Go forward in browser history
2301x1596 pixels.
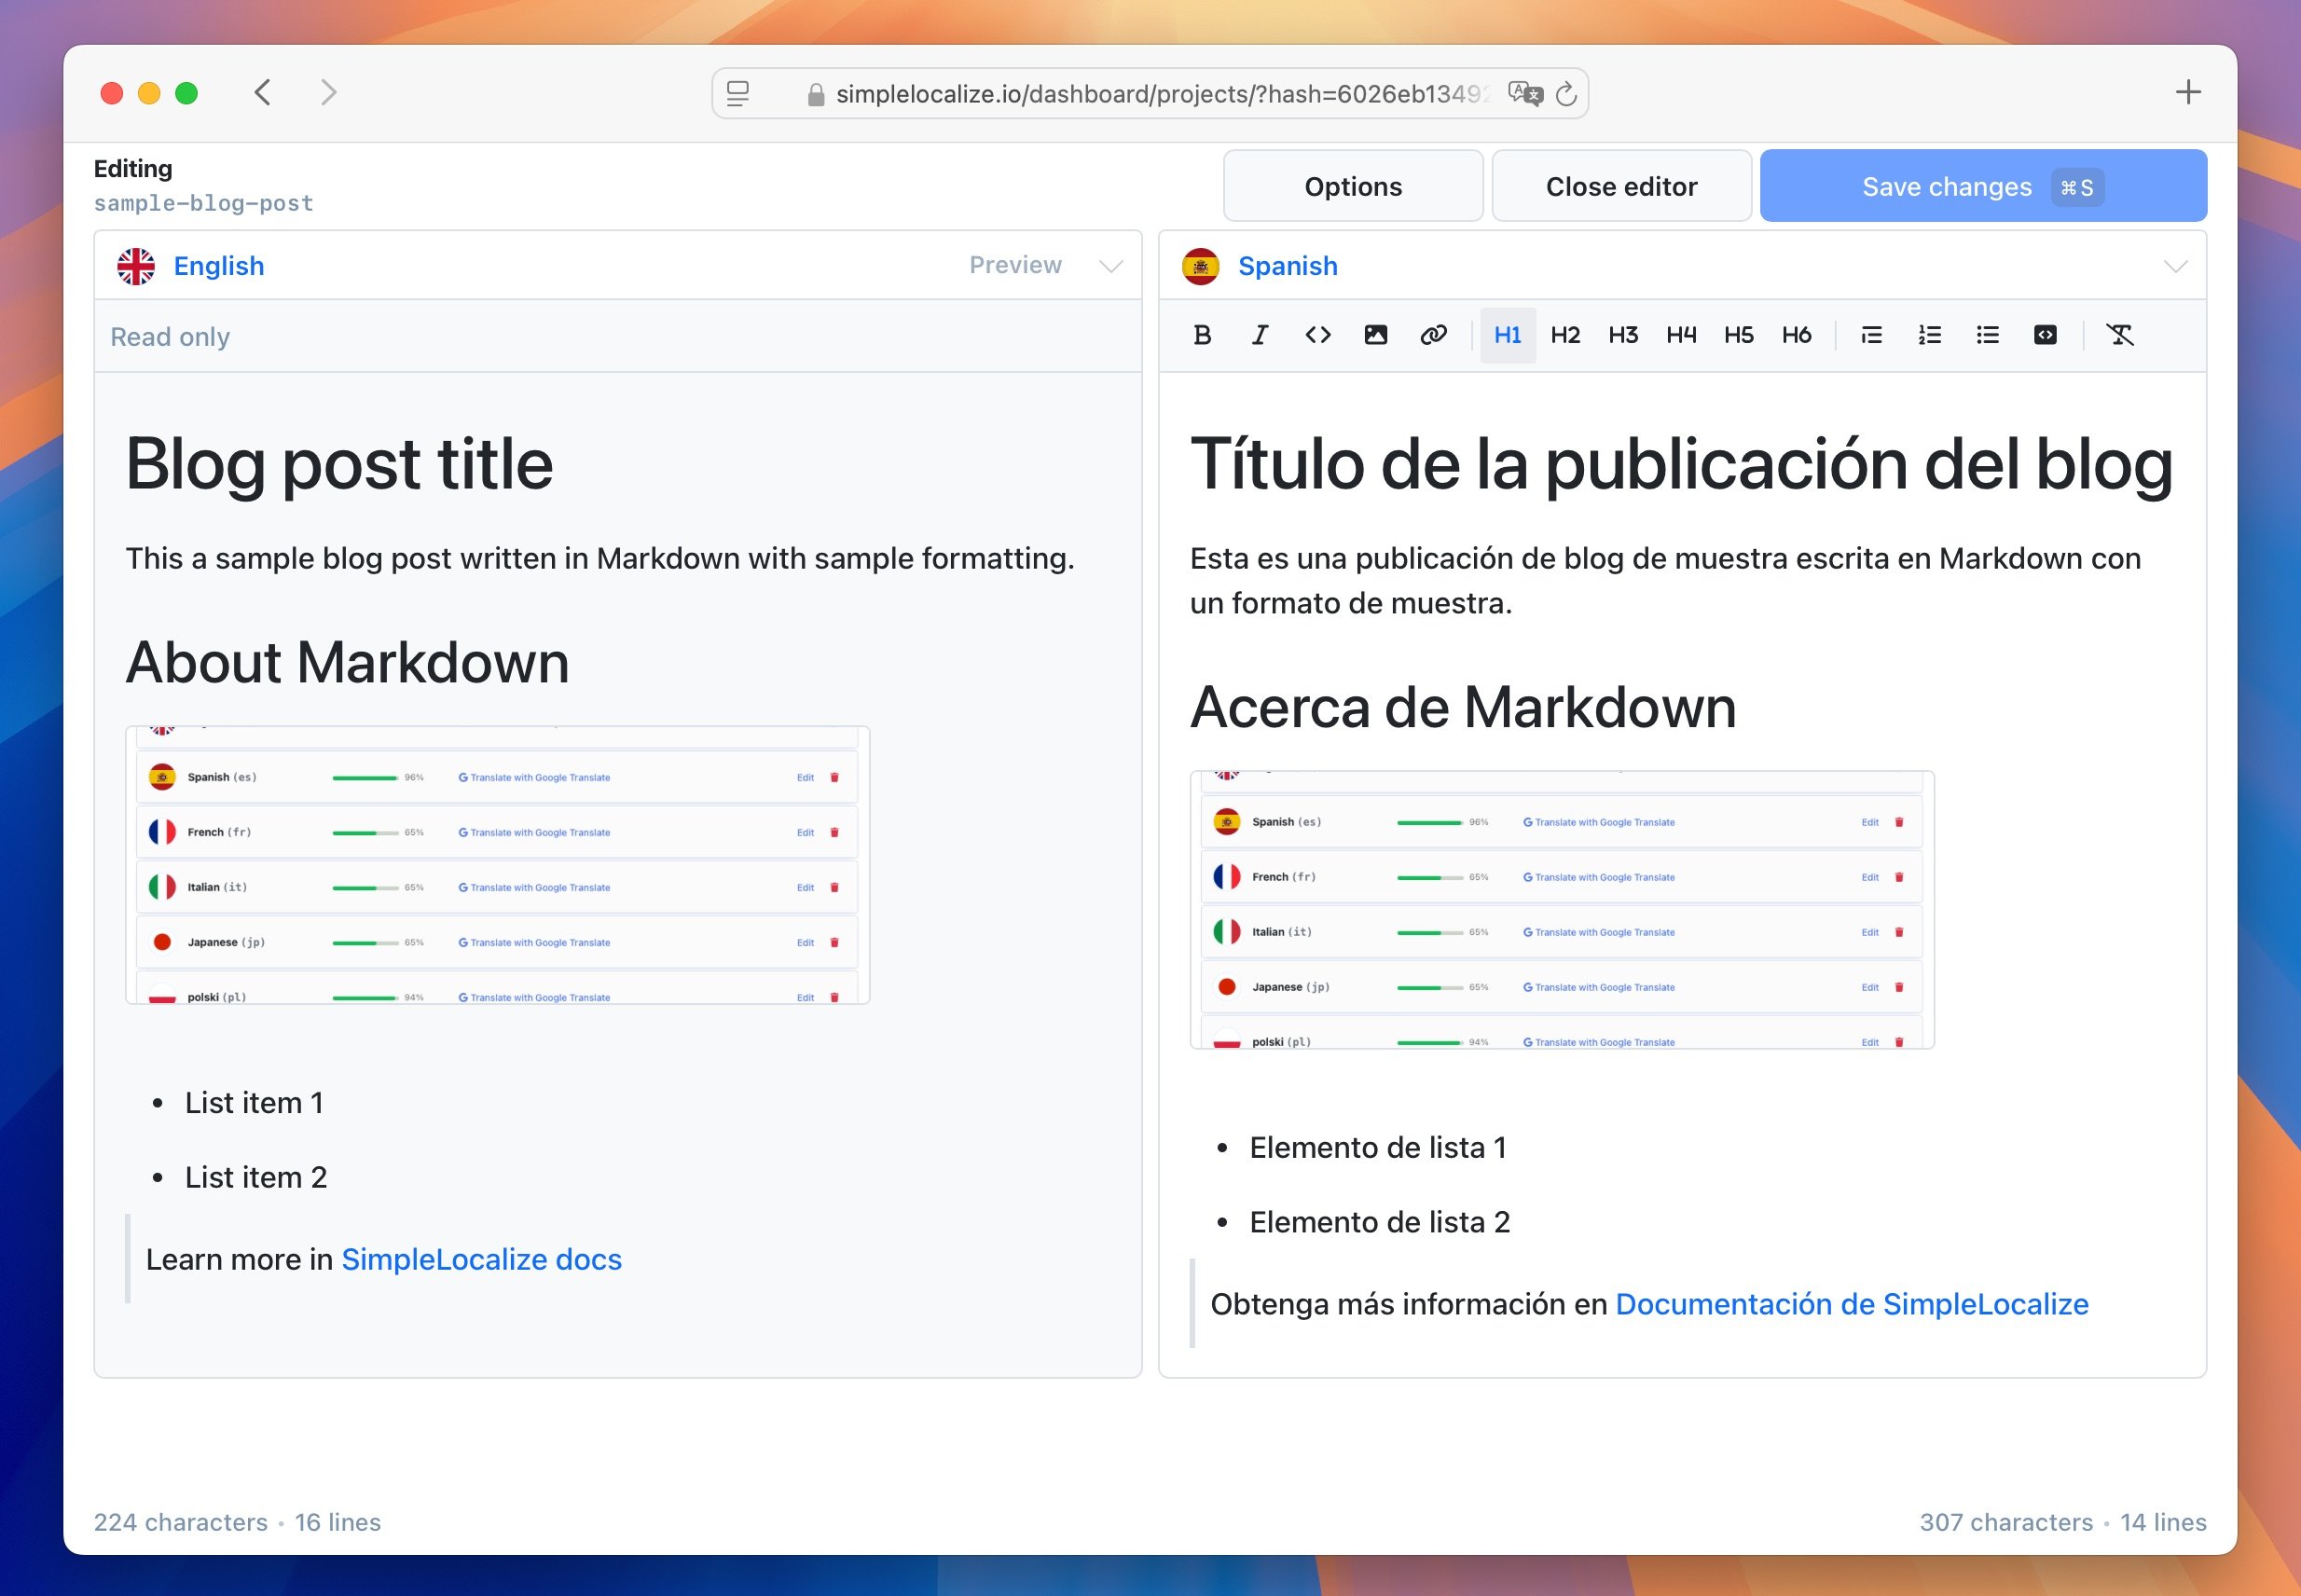(x=328, y=93)
